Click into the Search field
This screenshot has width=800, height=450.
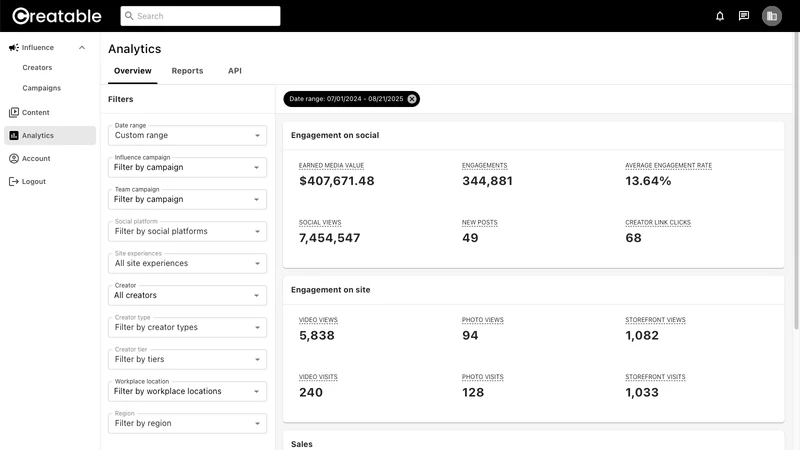tap(200, 16)
